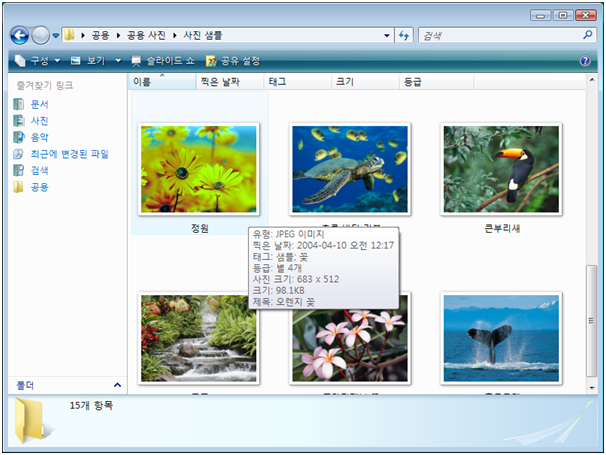The height and width of the screenshot is (455, 606).
Task: Open the help question mark icon
Action: click(585, 61)
